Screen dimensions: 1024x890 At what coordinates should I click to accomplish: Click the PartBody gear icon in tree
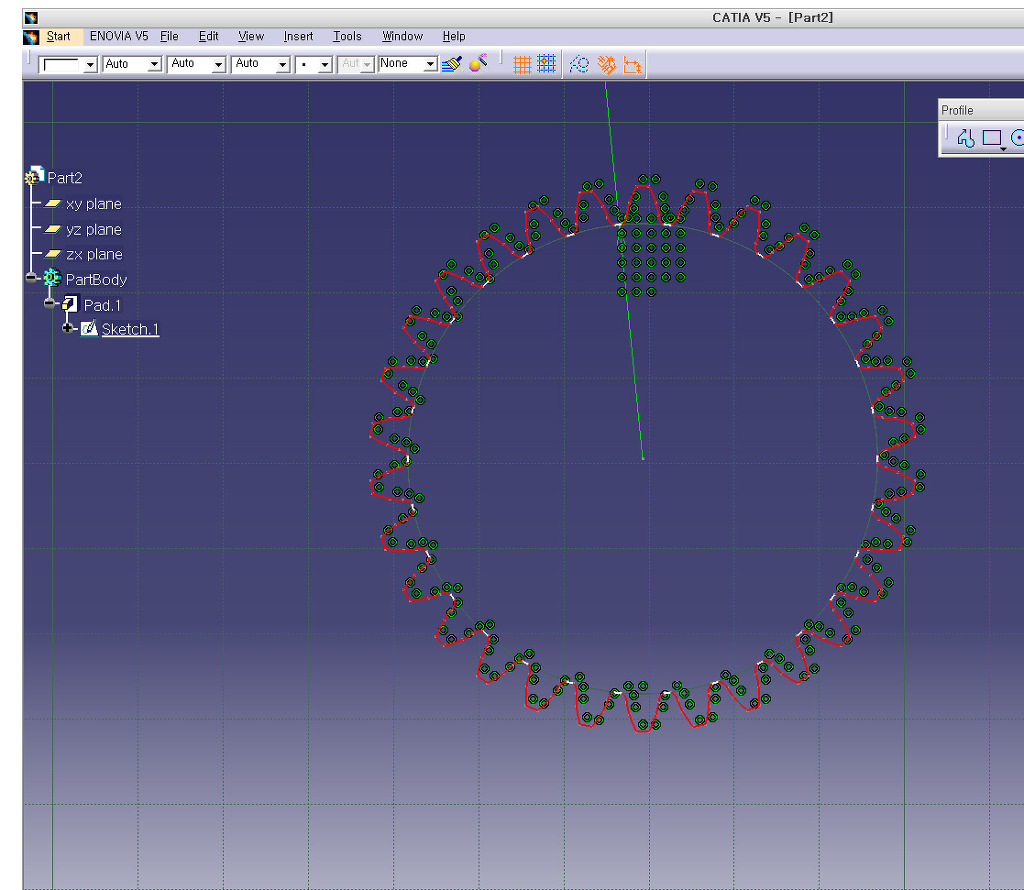click(52, 279)
